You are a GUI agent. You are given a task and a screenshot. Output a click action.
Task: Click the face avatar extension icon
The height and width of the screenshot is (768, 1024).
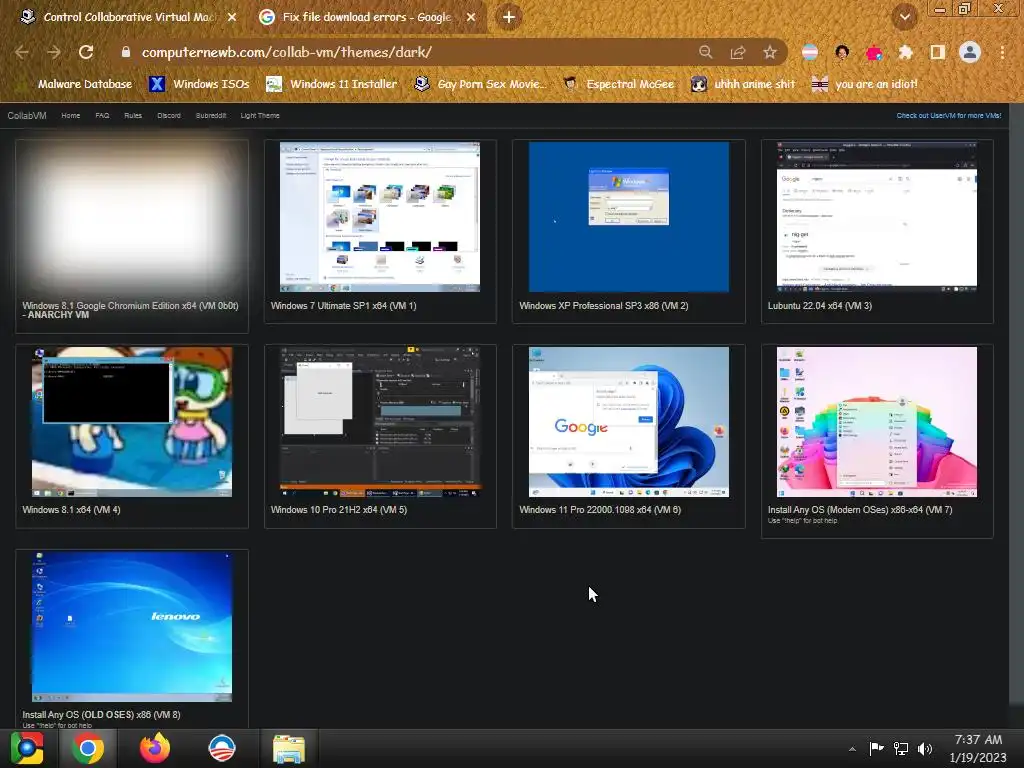click(842, 52)
